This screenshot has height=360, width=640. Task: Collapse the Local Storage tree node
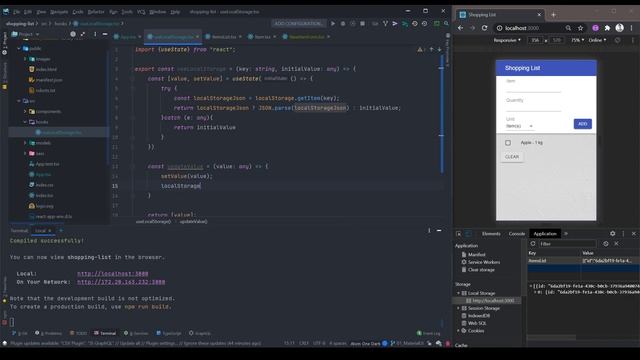(x=458, y=293)
